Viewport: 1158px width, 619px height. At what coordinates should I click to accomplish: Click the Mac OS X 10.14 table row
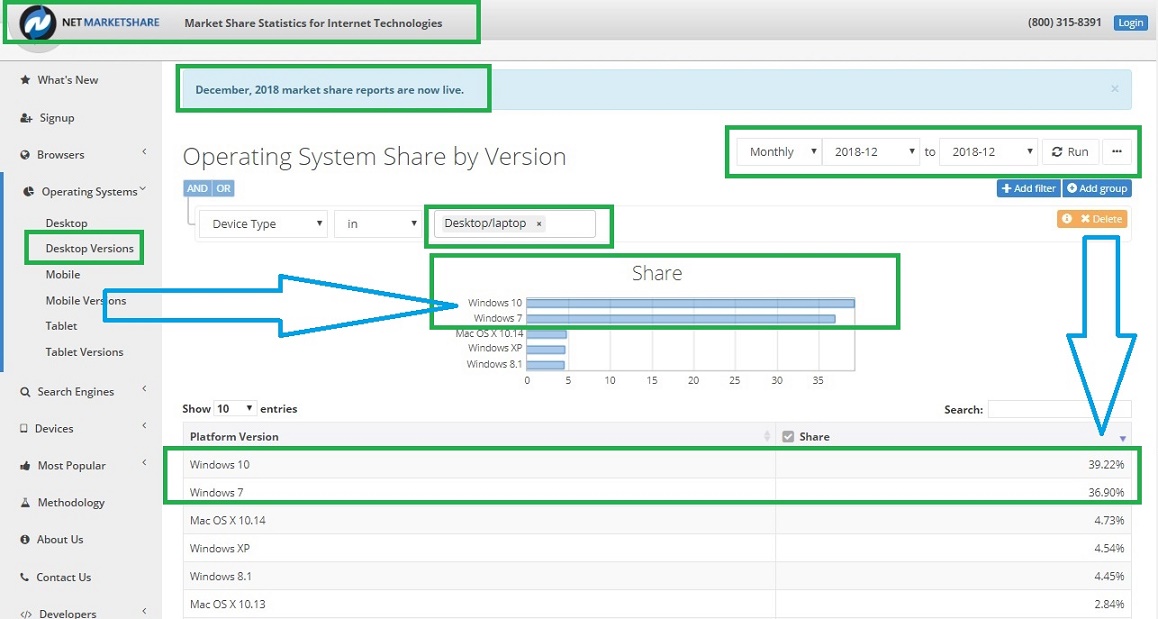[657, 520]
